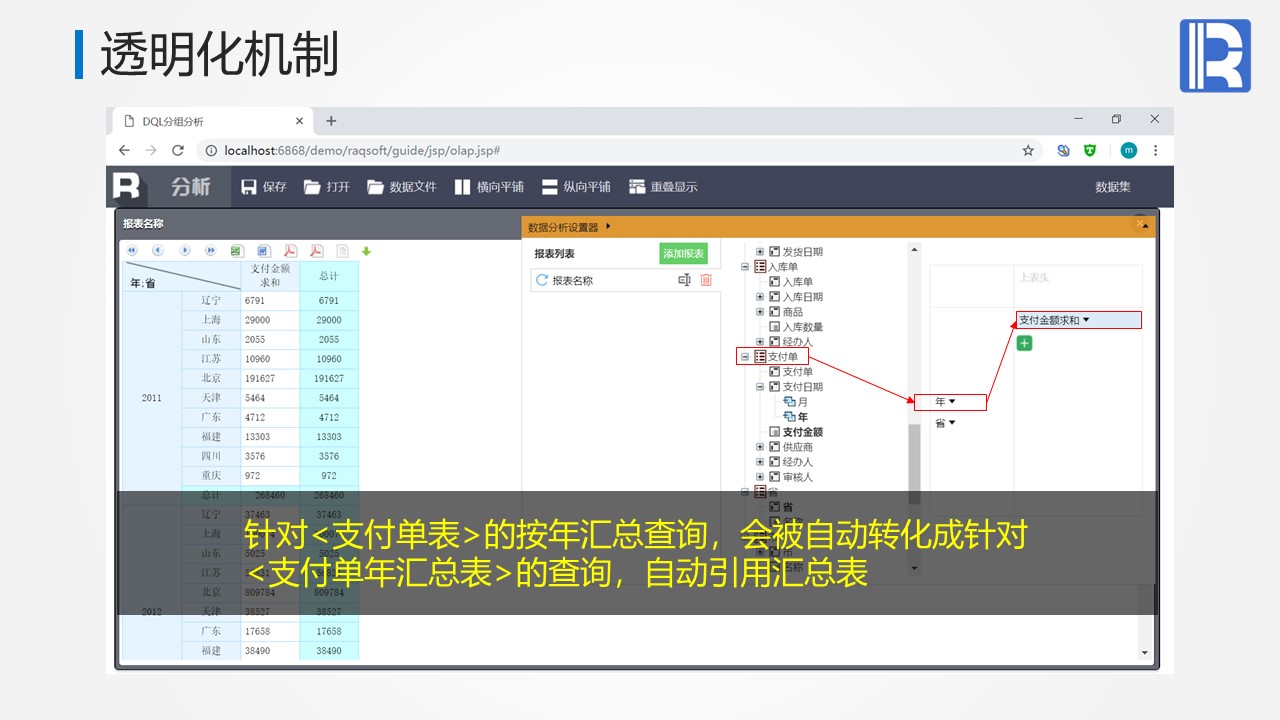Select the 入库单 field under 入库单 table

[x=798, y=282]
